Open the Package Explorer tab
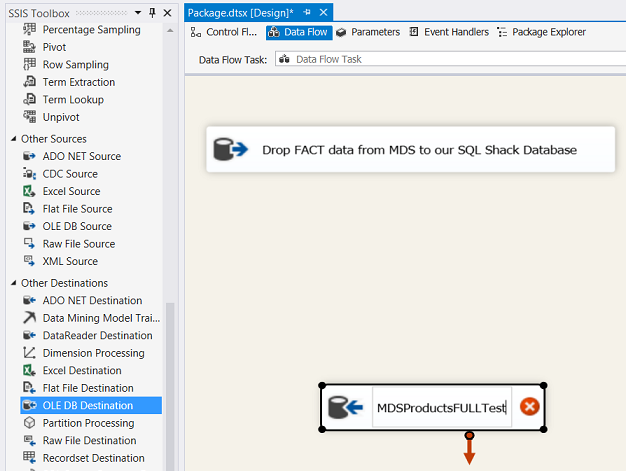Screen dimensions: 626x471 coord(541,32)
